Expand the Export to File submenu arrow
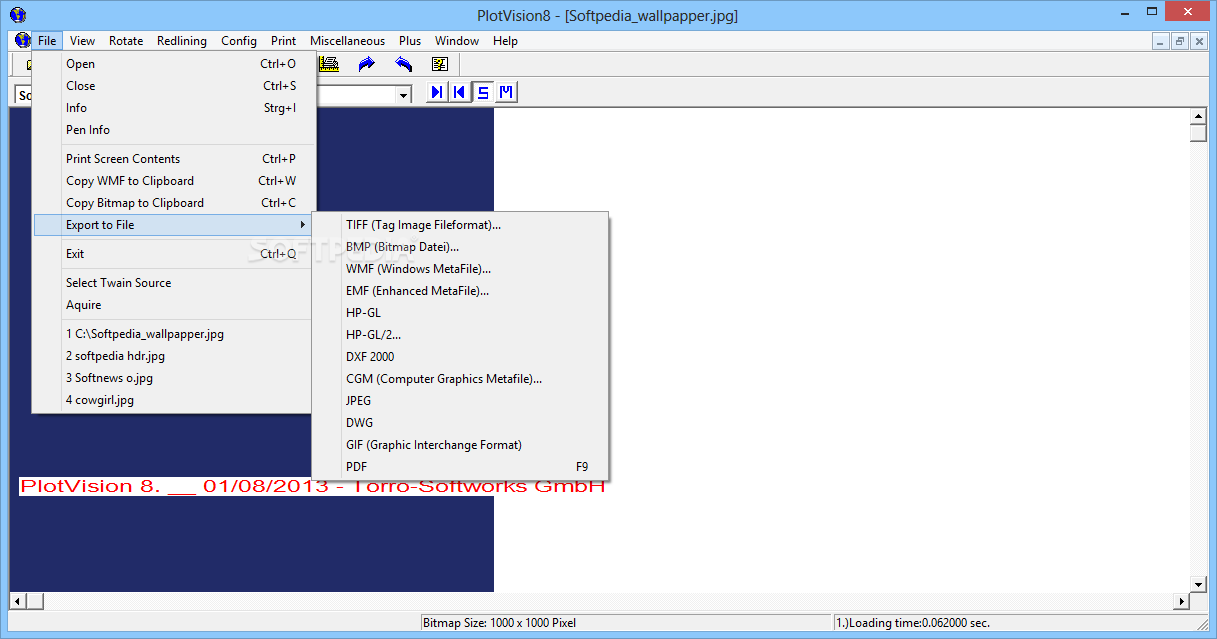The image size is (1217, 639). (x=303, y=225)
